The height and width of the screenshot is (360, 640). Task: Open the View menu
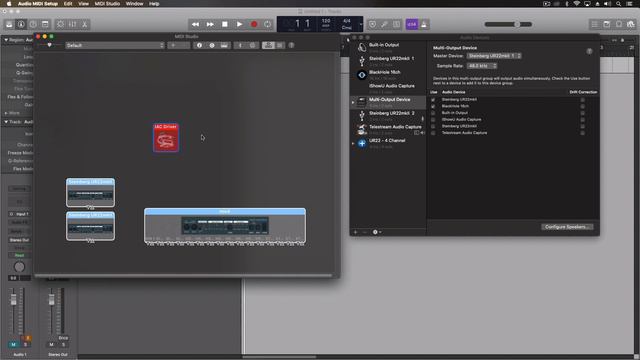[83, 4]
